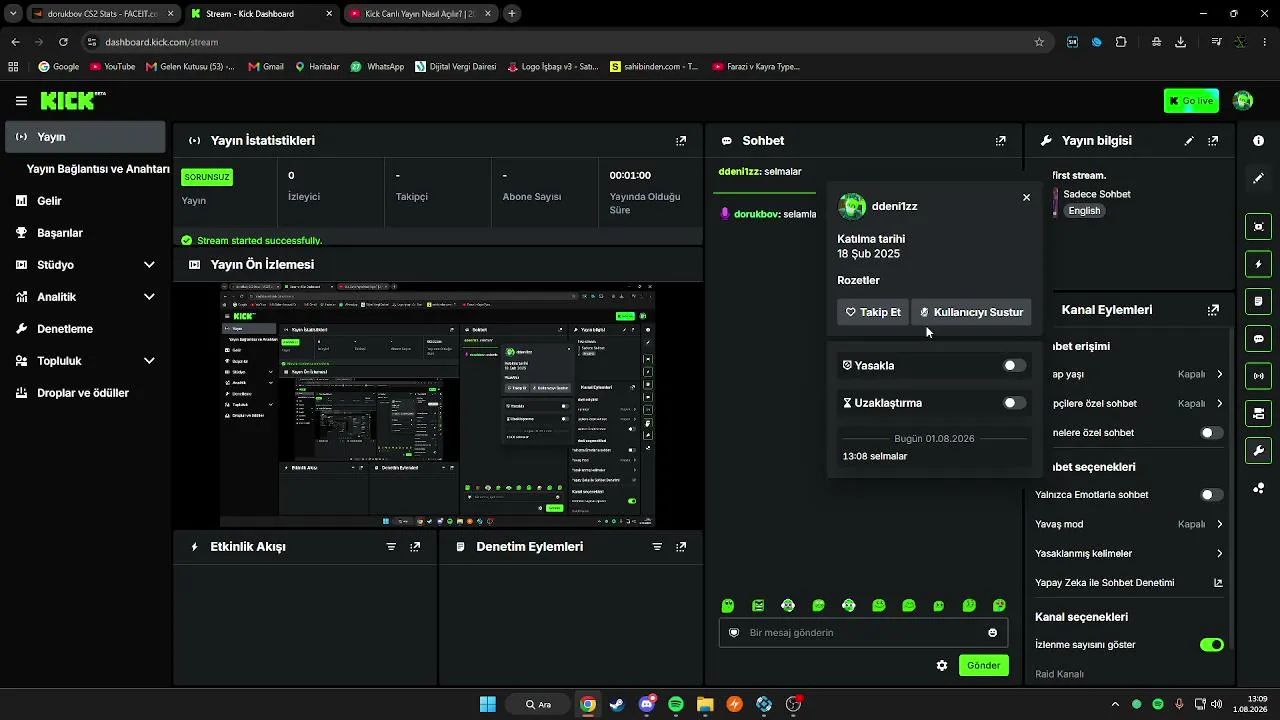Screen dimensions: 1280x720
Task: Open the emoji picker in the message box
Action: click(992, 633)
